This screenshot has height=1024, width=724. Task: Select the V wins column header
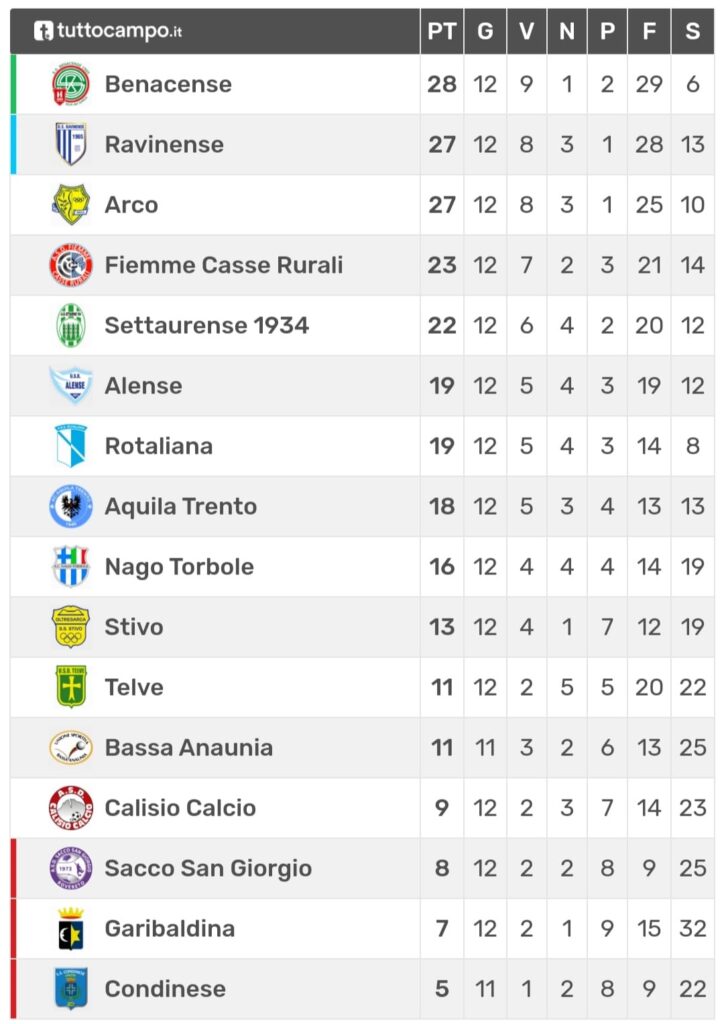[x=526, y=31]
